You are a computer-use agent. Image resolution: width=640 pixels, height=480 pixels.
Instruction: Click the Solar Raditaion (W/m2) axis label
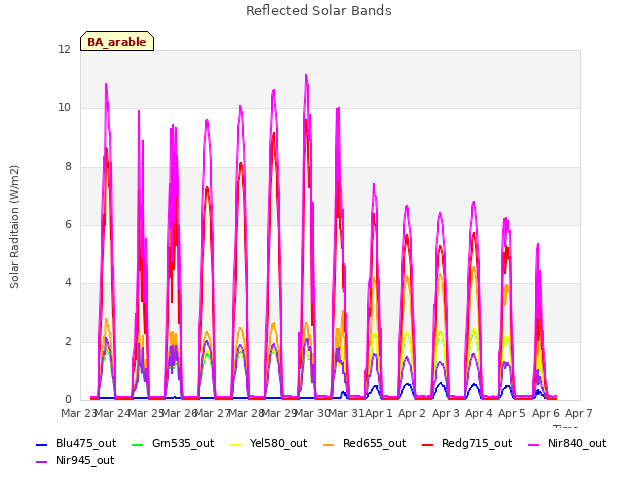point(14,227)
